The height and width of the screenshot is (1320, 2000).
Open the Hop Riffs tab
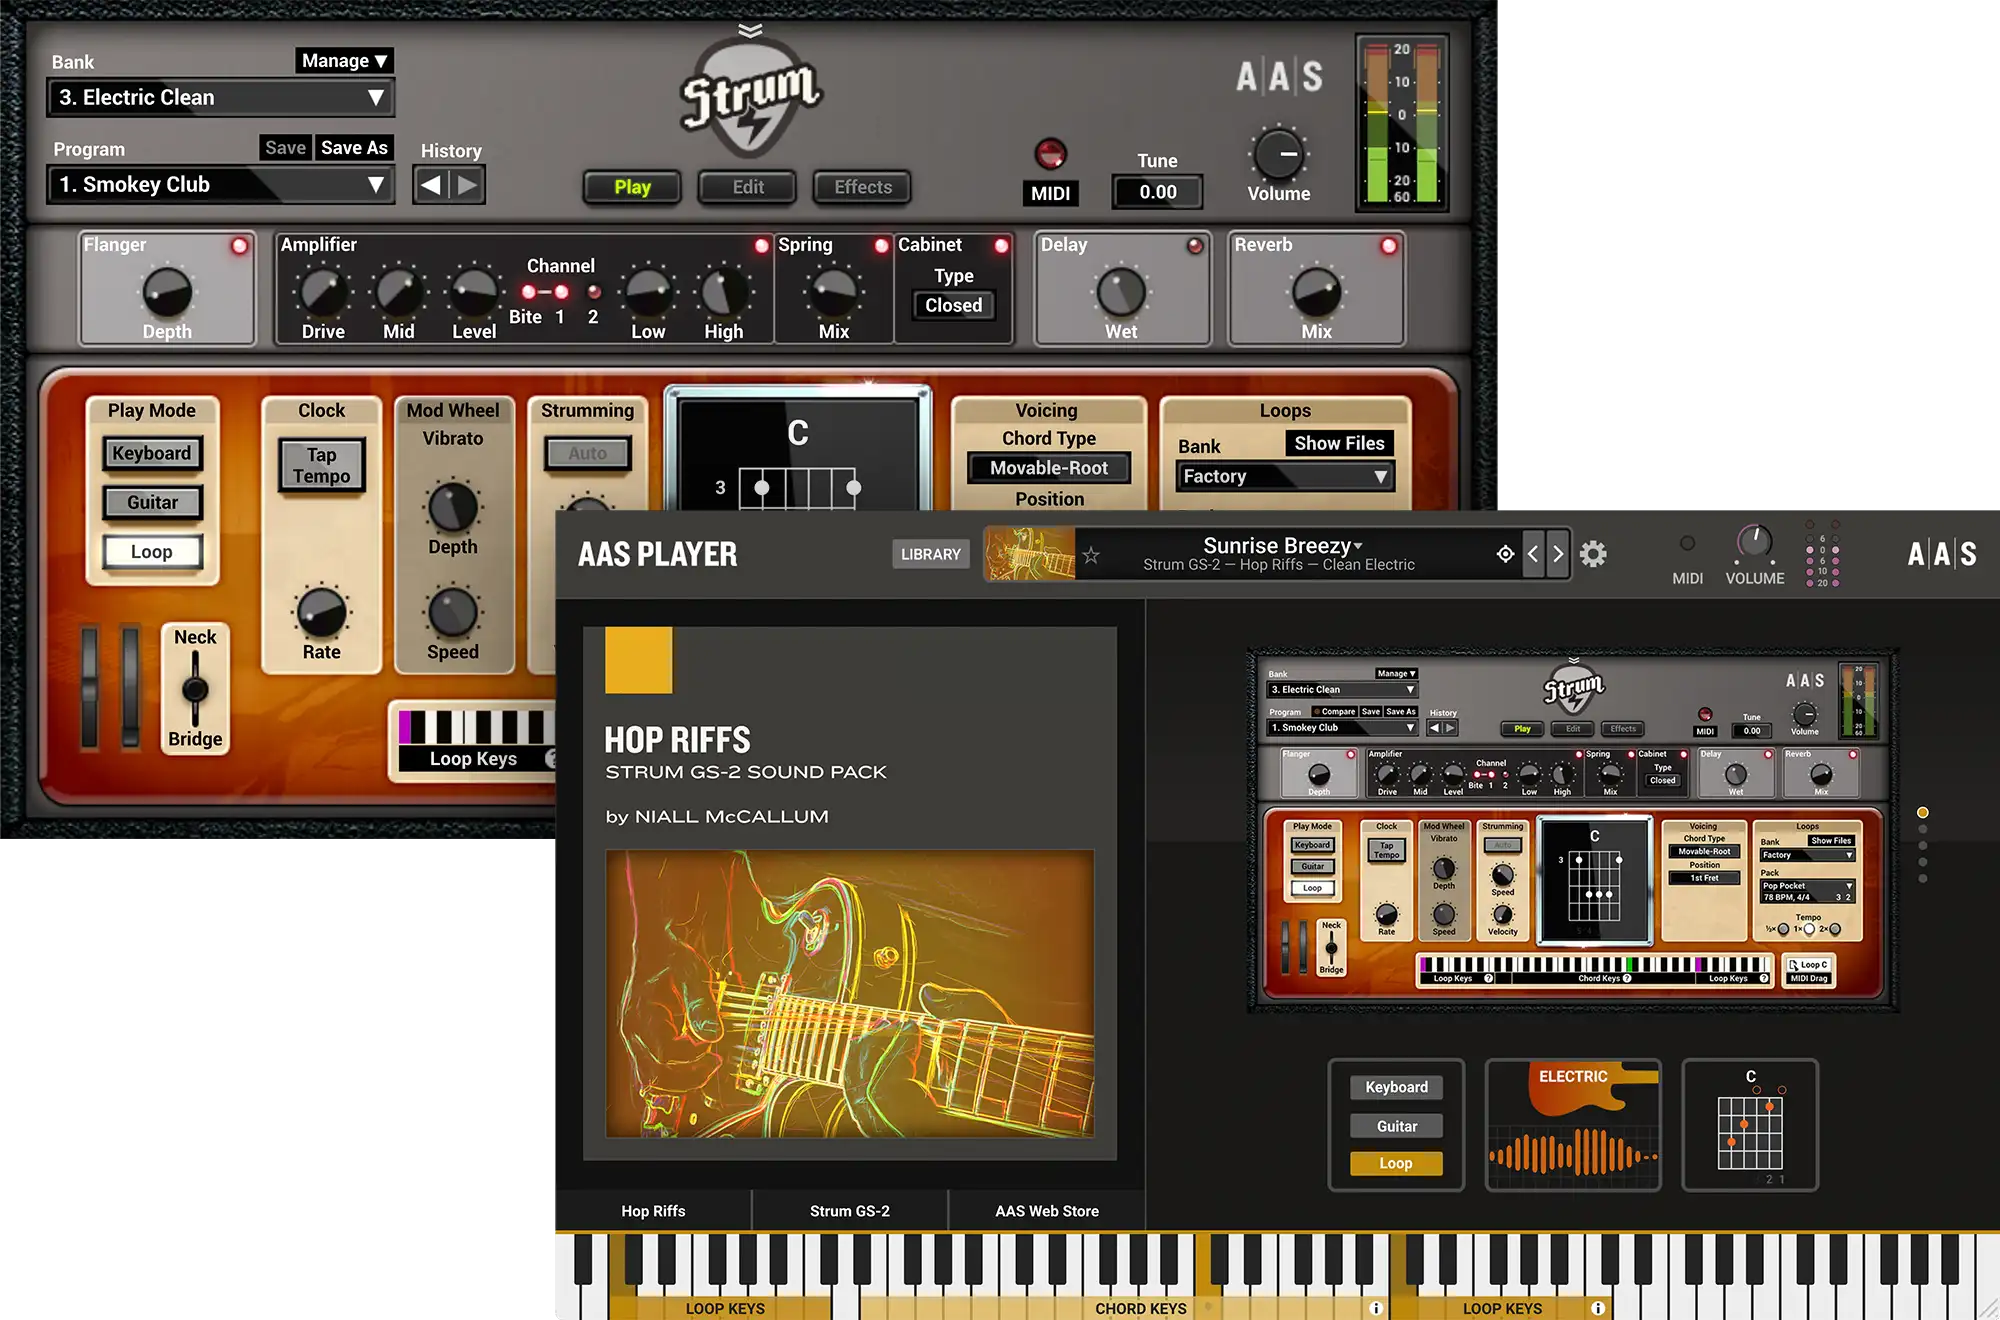653,1211
